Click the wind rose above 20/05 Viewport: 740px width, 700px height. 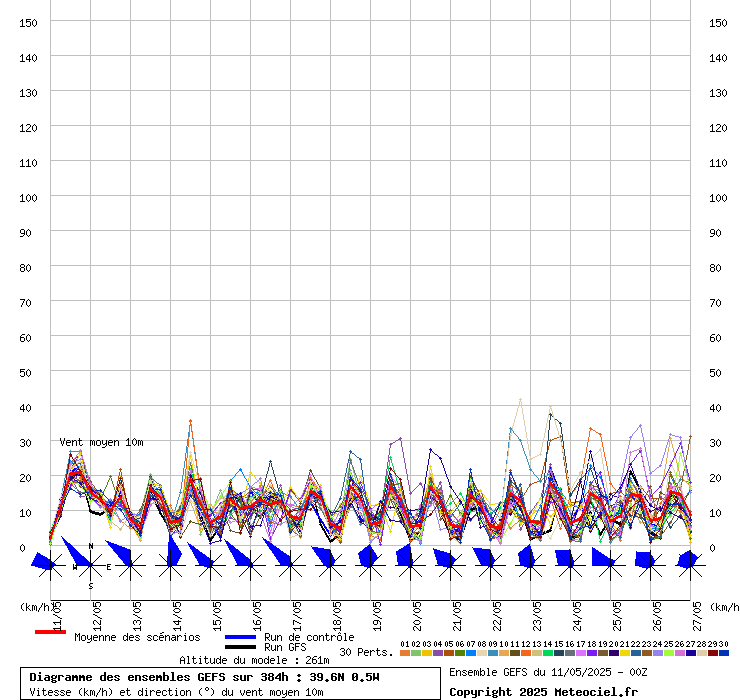(411, 565)
